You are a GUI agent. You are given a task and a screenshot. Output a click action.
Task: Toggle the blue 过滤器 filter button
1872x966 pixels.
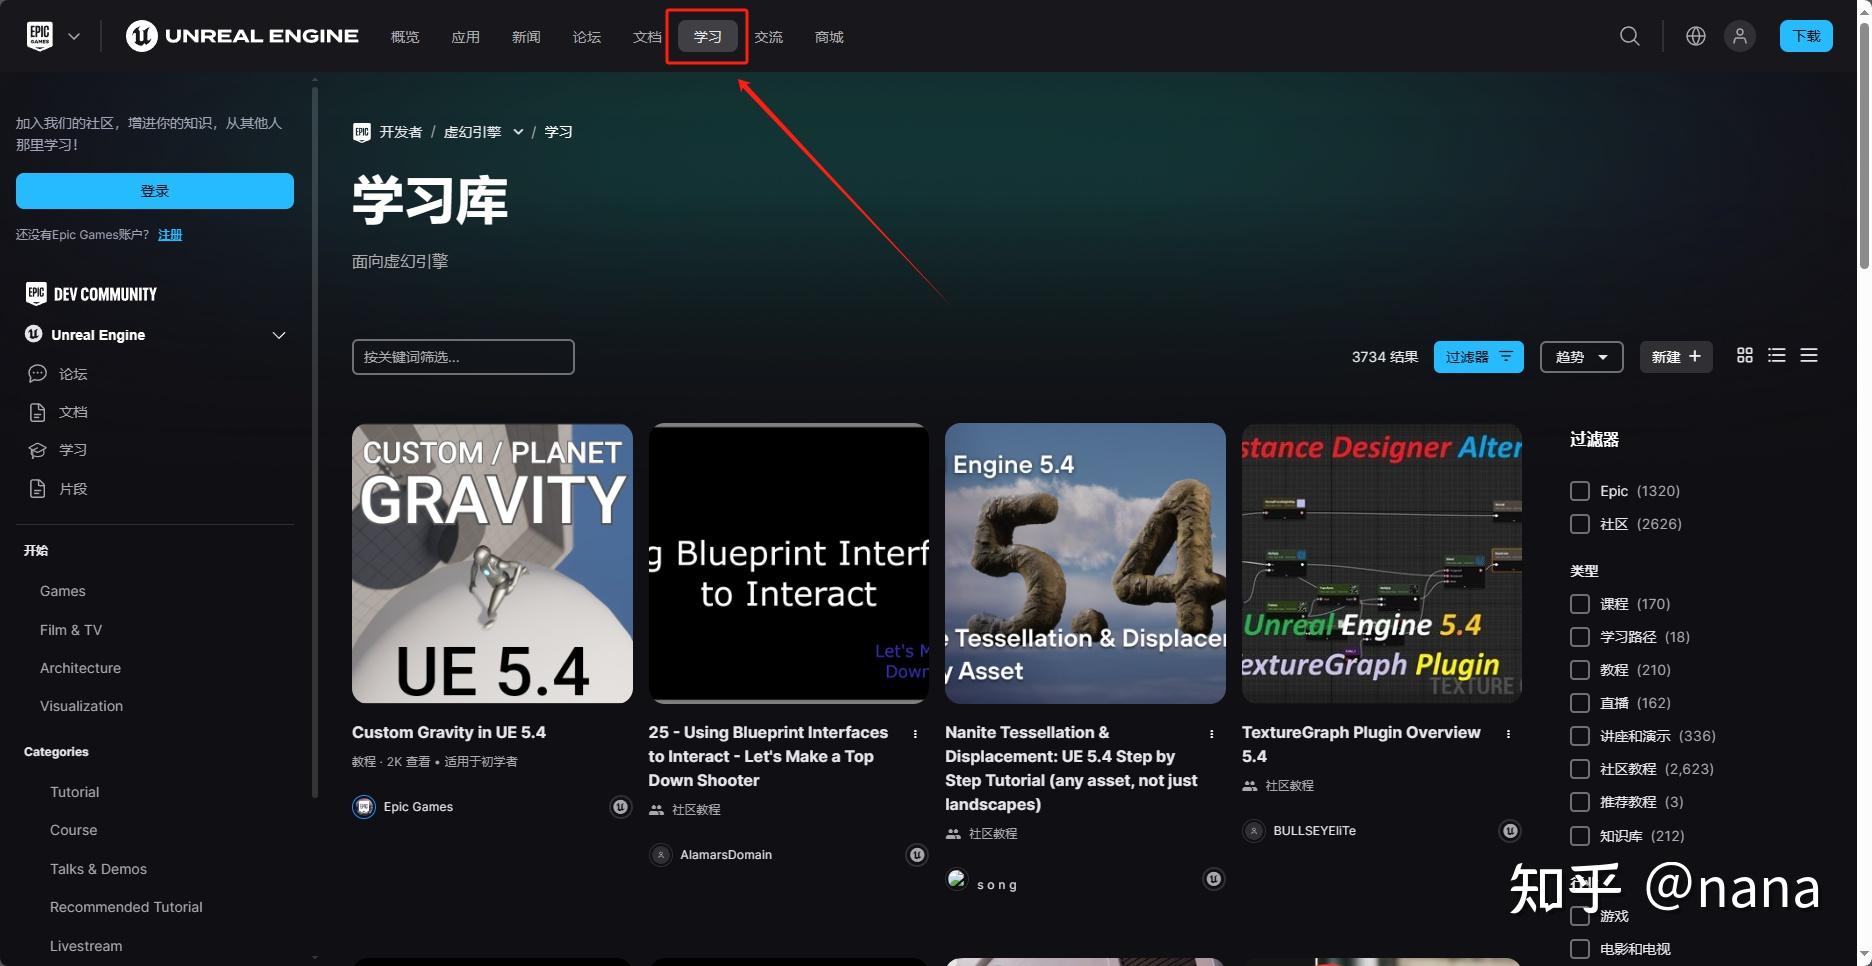pyautogui.click(x=1478, y=357)
